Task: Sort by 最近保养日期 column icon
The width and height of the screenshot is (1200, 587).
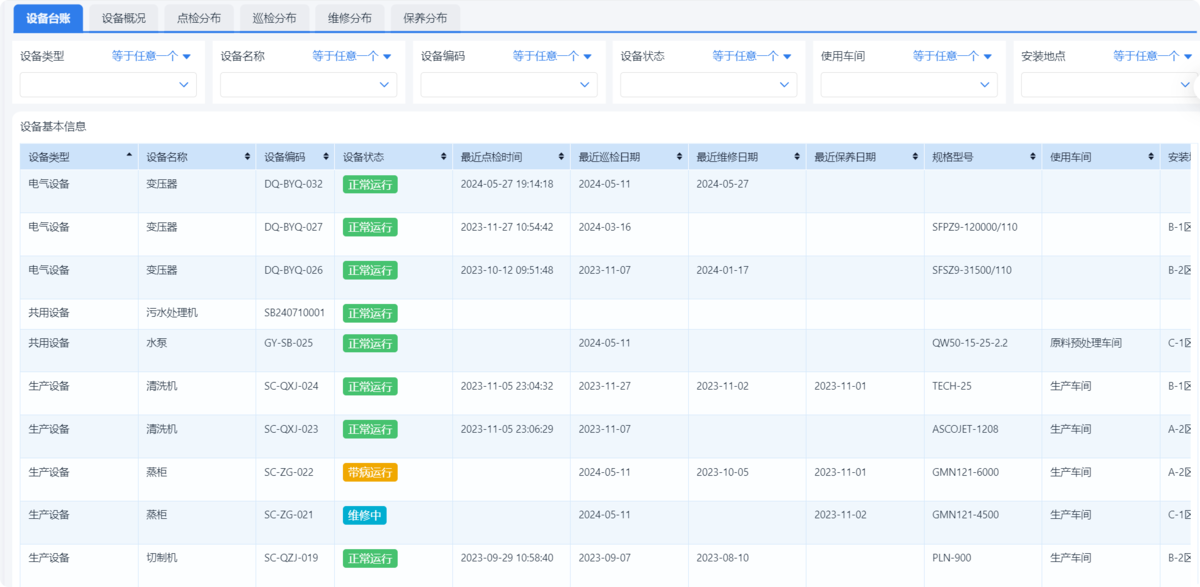Action: (916, 157)
